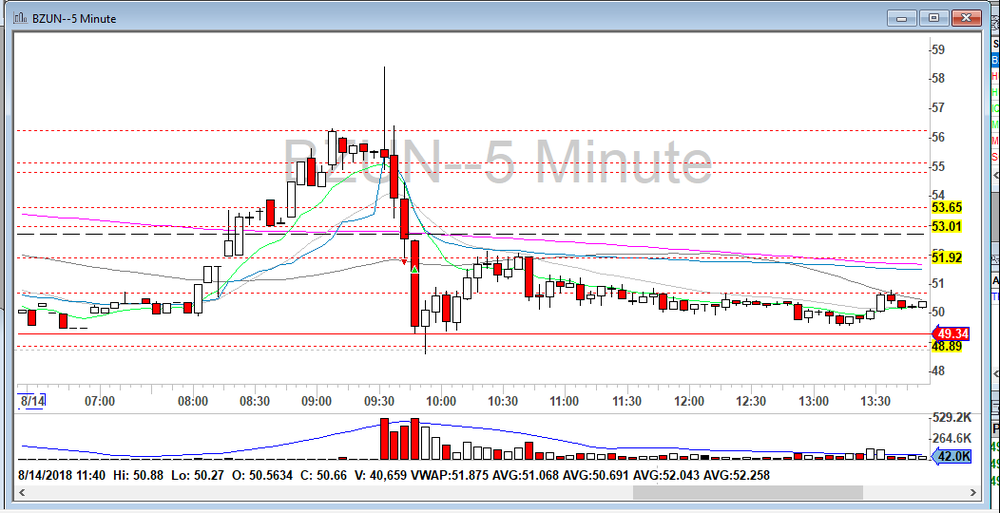Viewport: 1000px width, 513px height.
Task: Click the 09:30 time axis label
Action: pos(379,401)
